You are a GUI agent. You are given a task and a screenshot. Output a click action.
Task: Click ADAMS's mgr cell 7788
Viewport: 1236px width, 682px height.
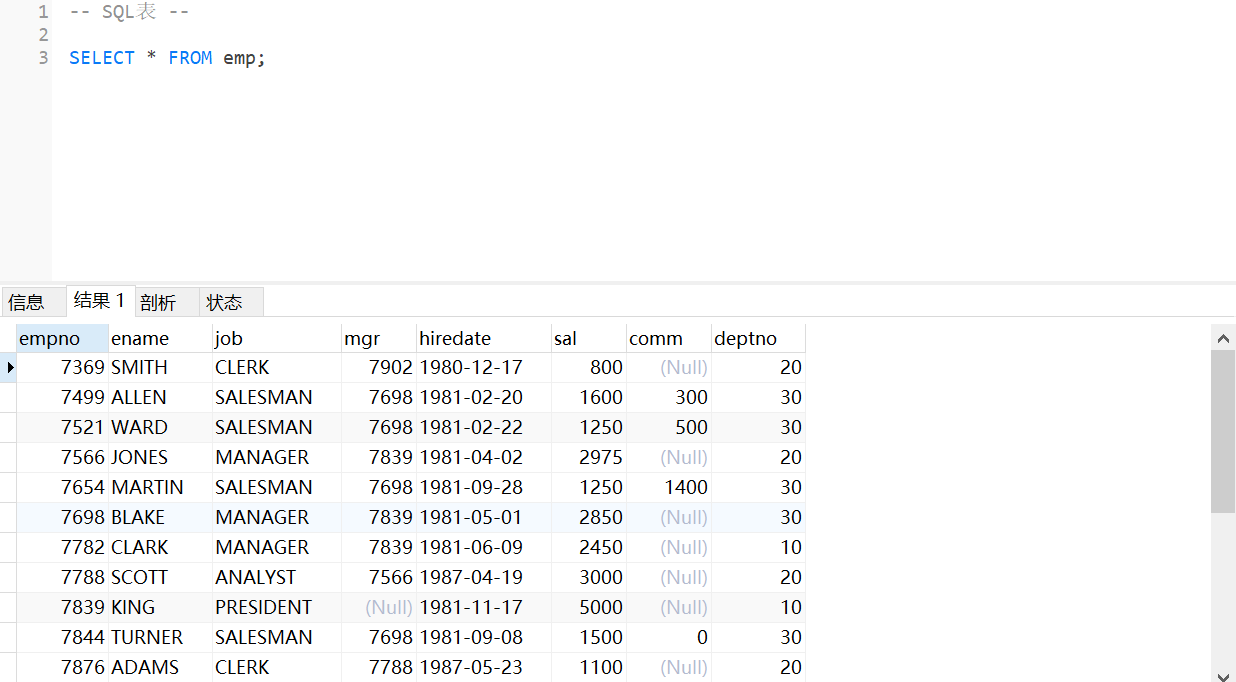click(x=379, y=667)
